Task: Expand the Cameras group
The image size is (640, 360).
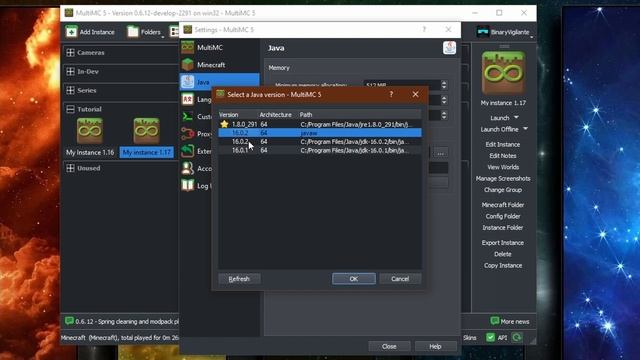Action: 71,53
